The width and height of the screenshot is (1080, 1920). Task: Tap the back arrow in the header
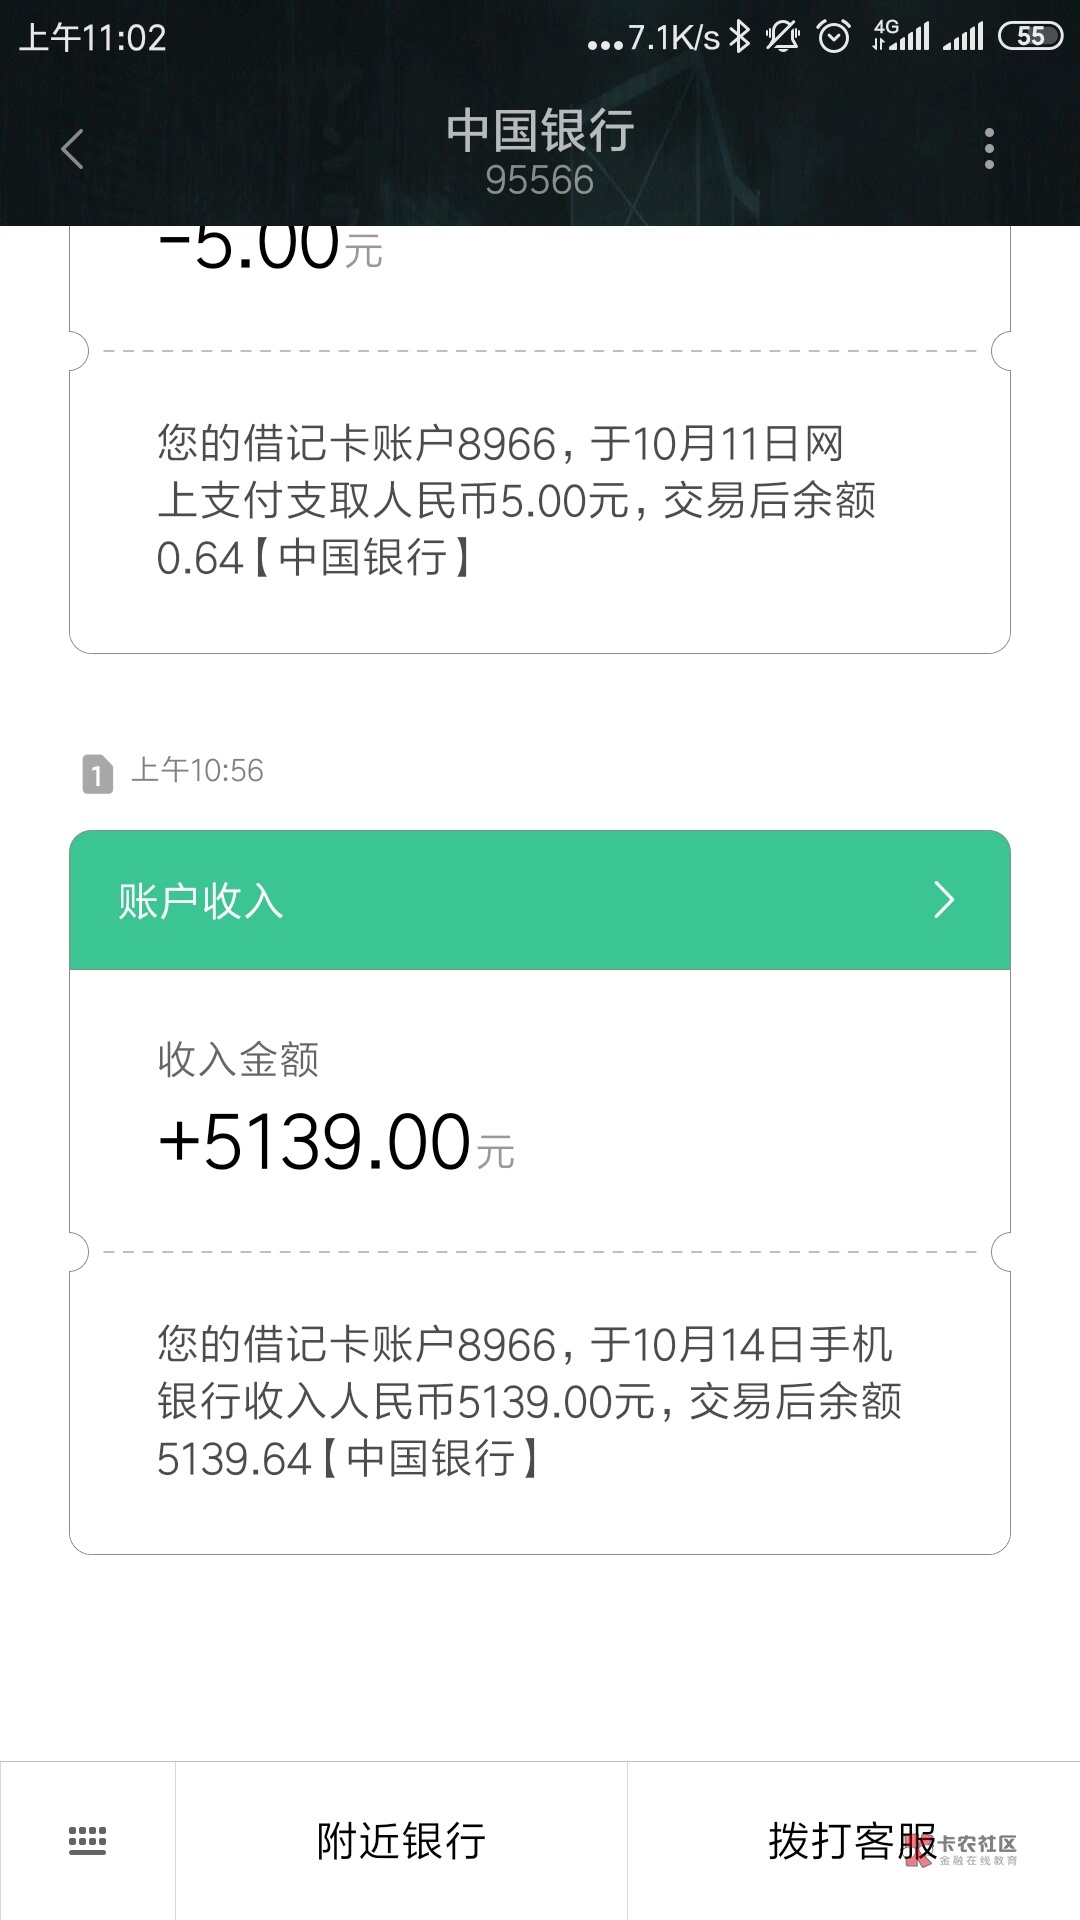pyautogui.click(x=72, y=150)
